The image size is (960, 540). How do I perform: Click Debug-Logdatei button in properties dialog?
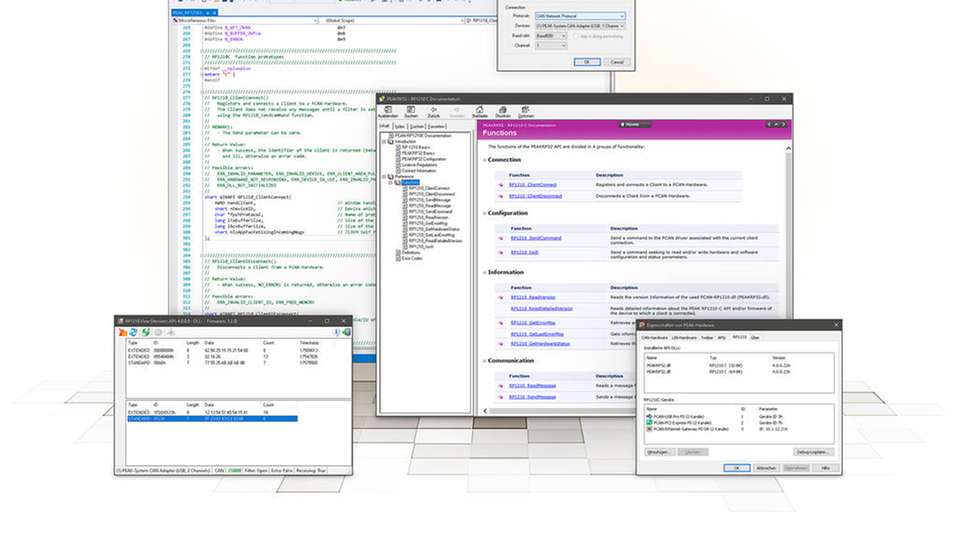(x=813, y=452)
